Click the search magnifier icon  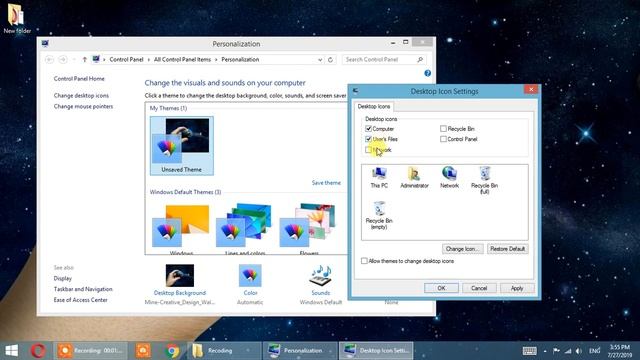[420, 60]
